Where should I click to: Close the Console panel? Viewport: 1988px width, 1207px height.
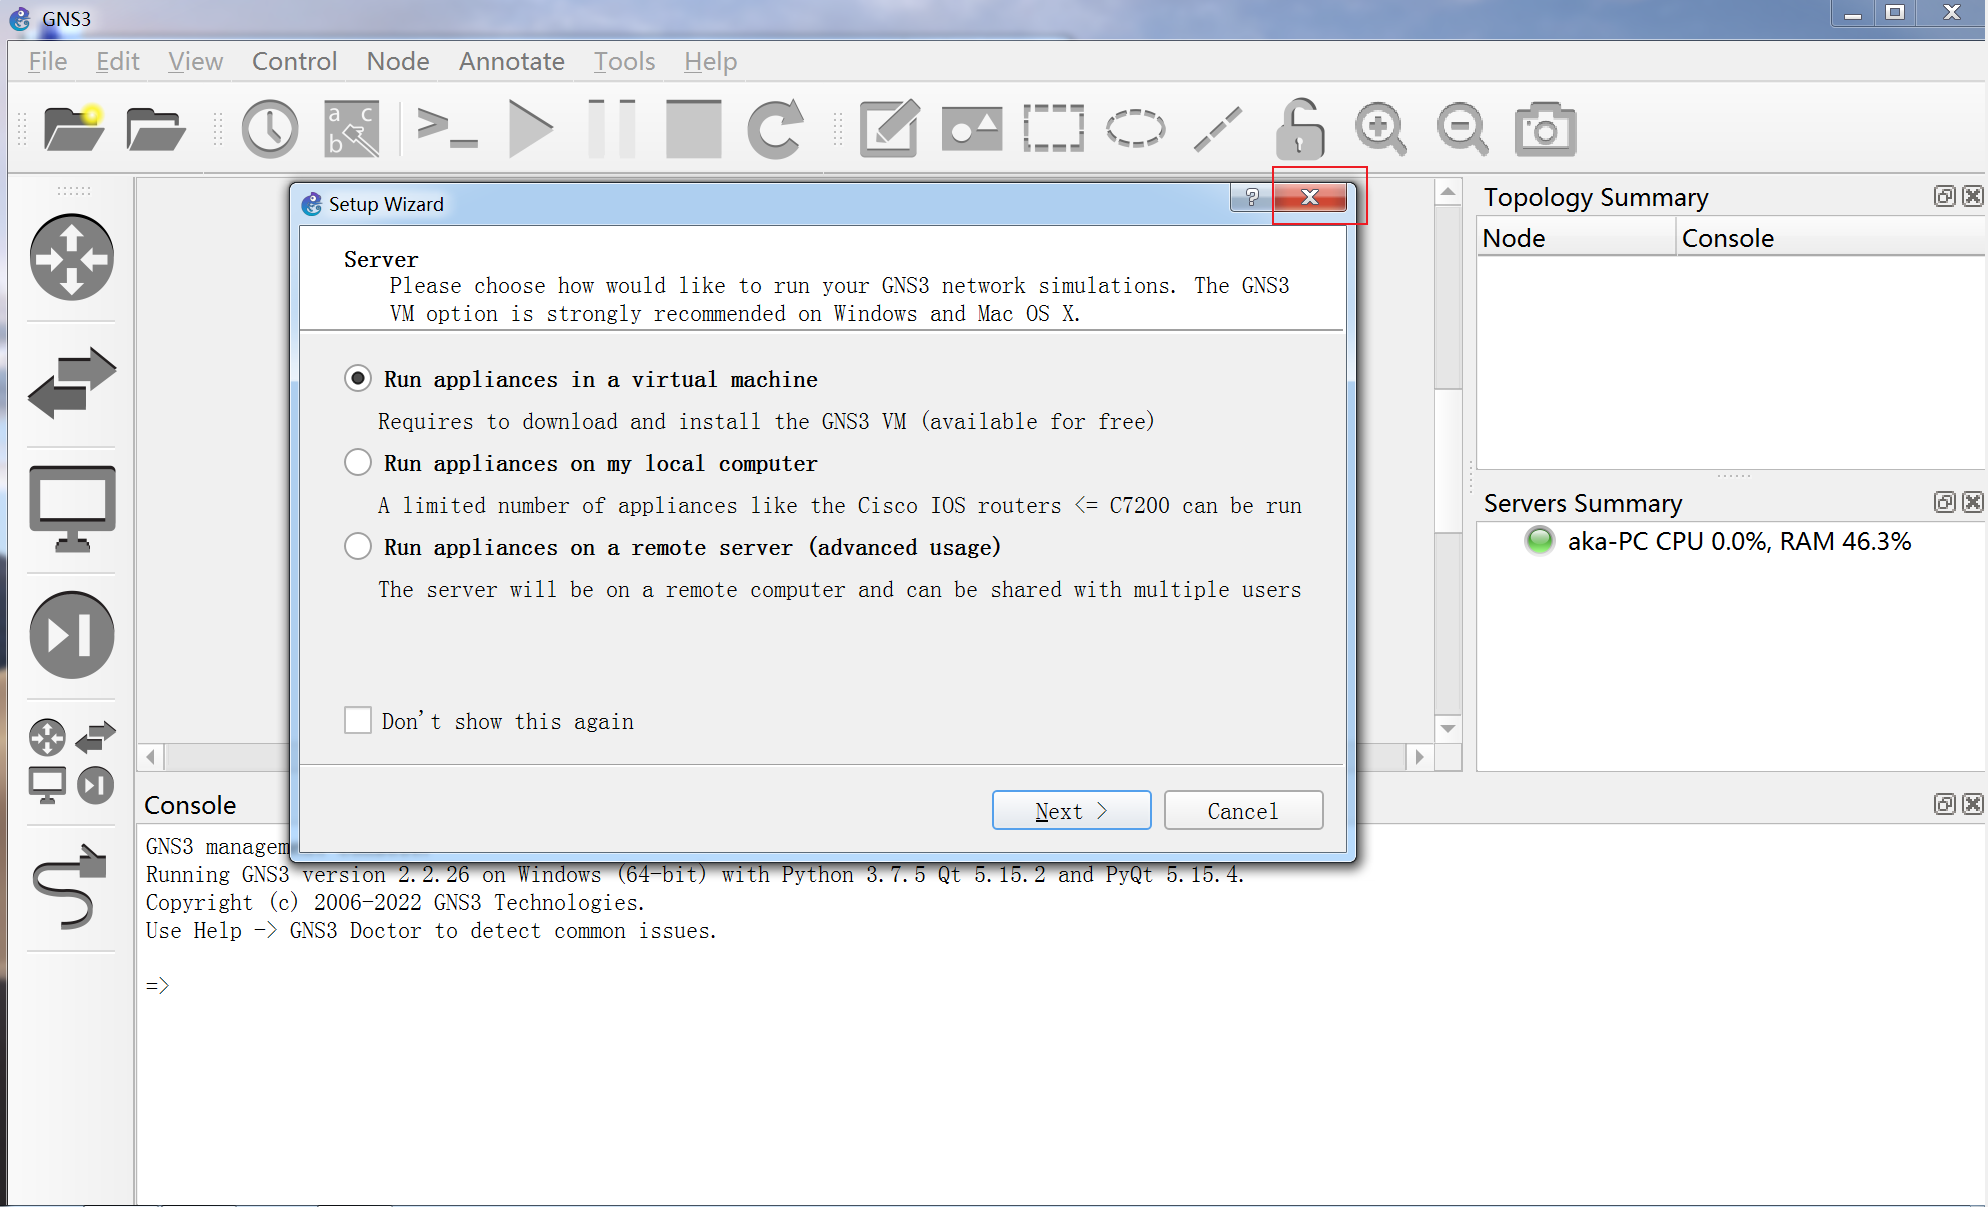click(1972, 804)
